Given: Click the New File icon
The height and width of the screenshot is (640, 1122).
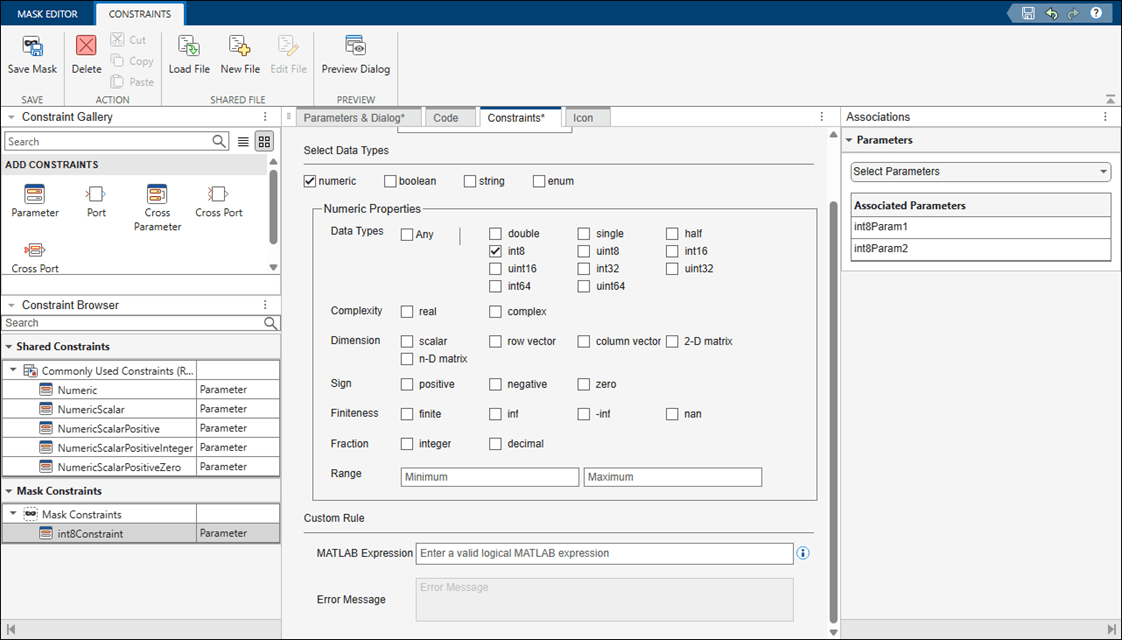Looking at the screenshot, I should [x=240, y=47].
